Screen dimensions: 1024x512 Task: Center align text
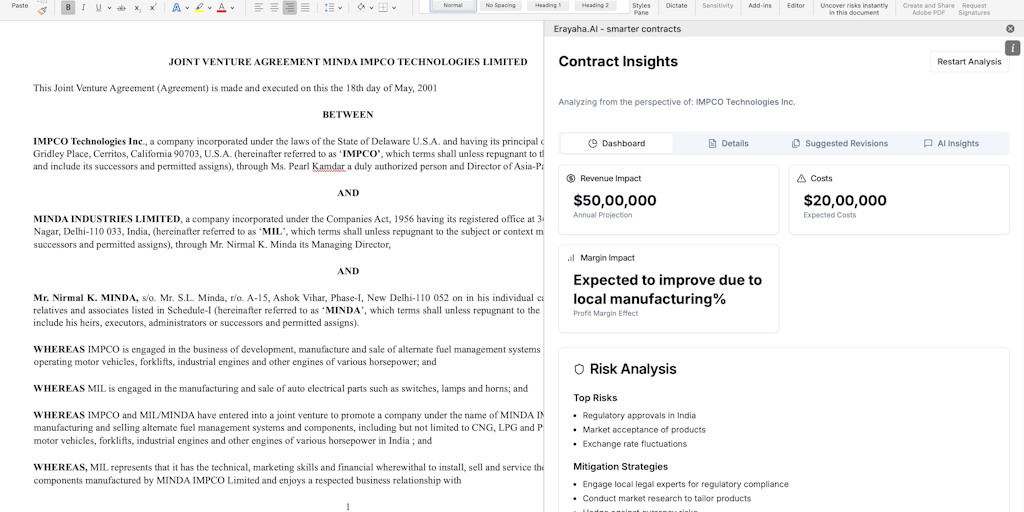tap(274, 8)
